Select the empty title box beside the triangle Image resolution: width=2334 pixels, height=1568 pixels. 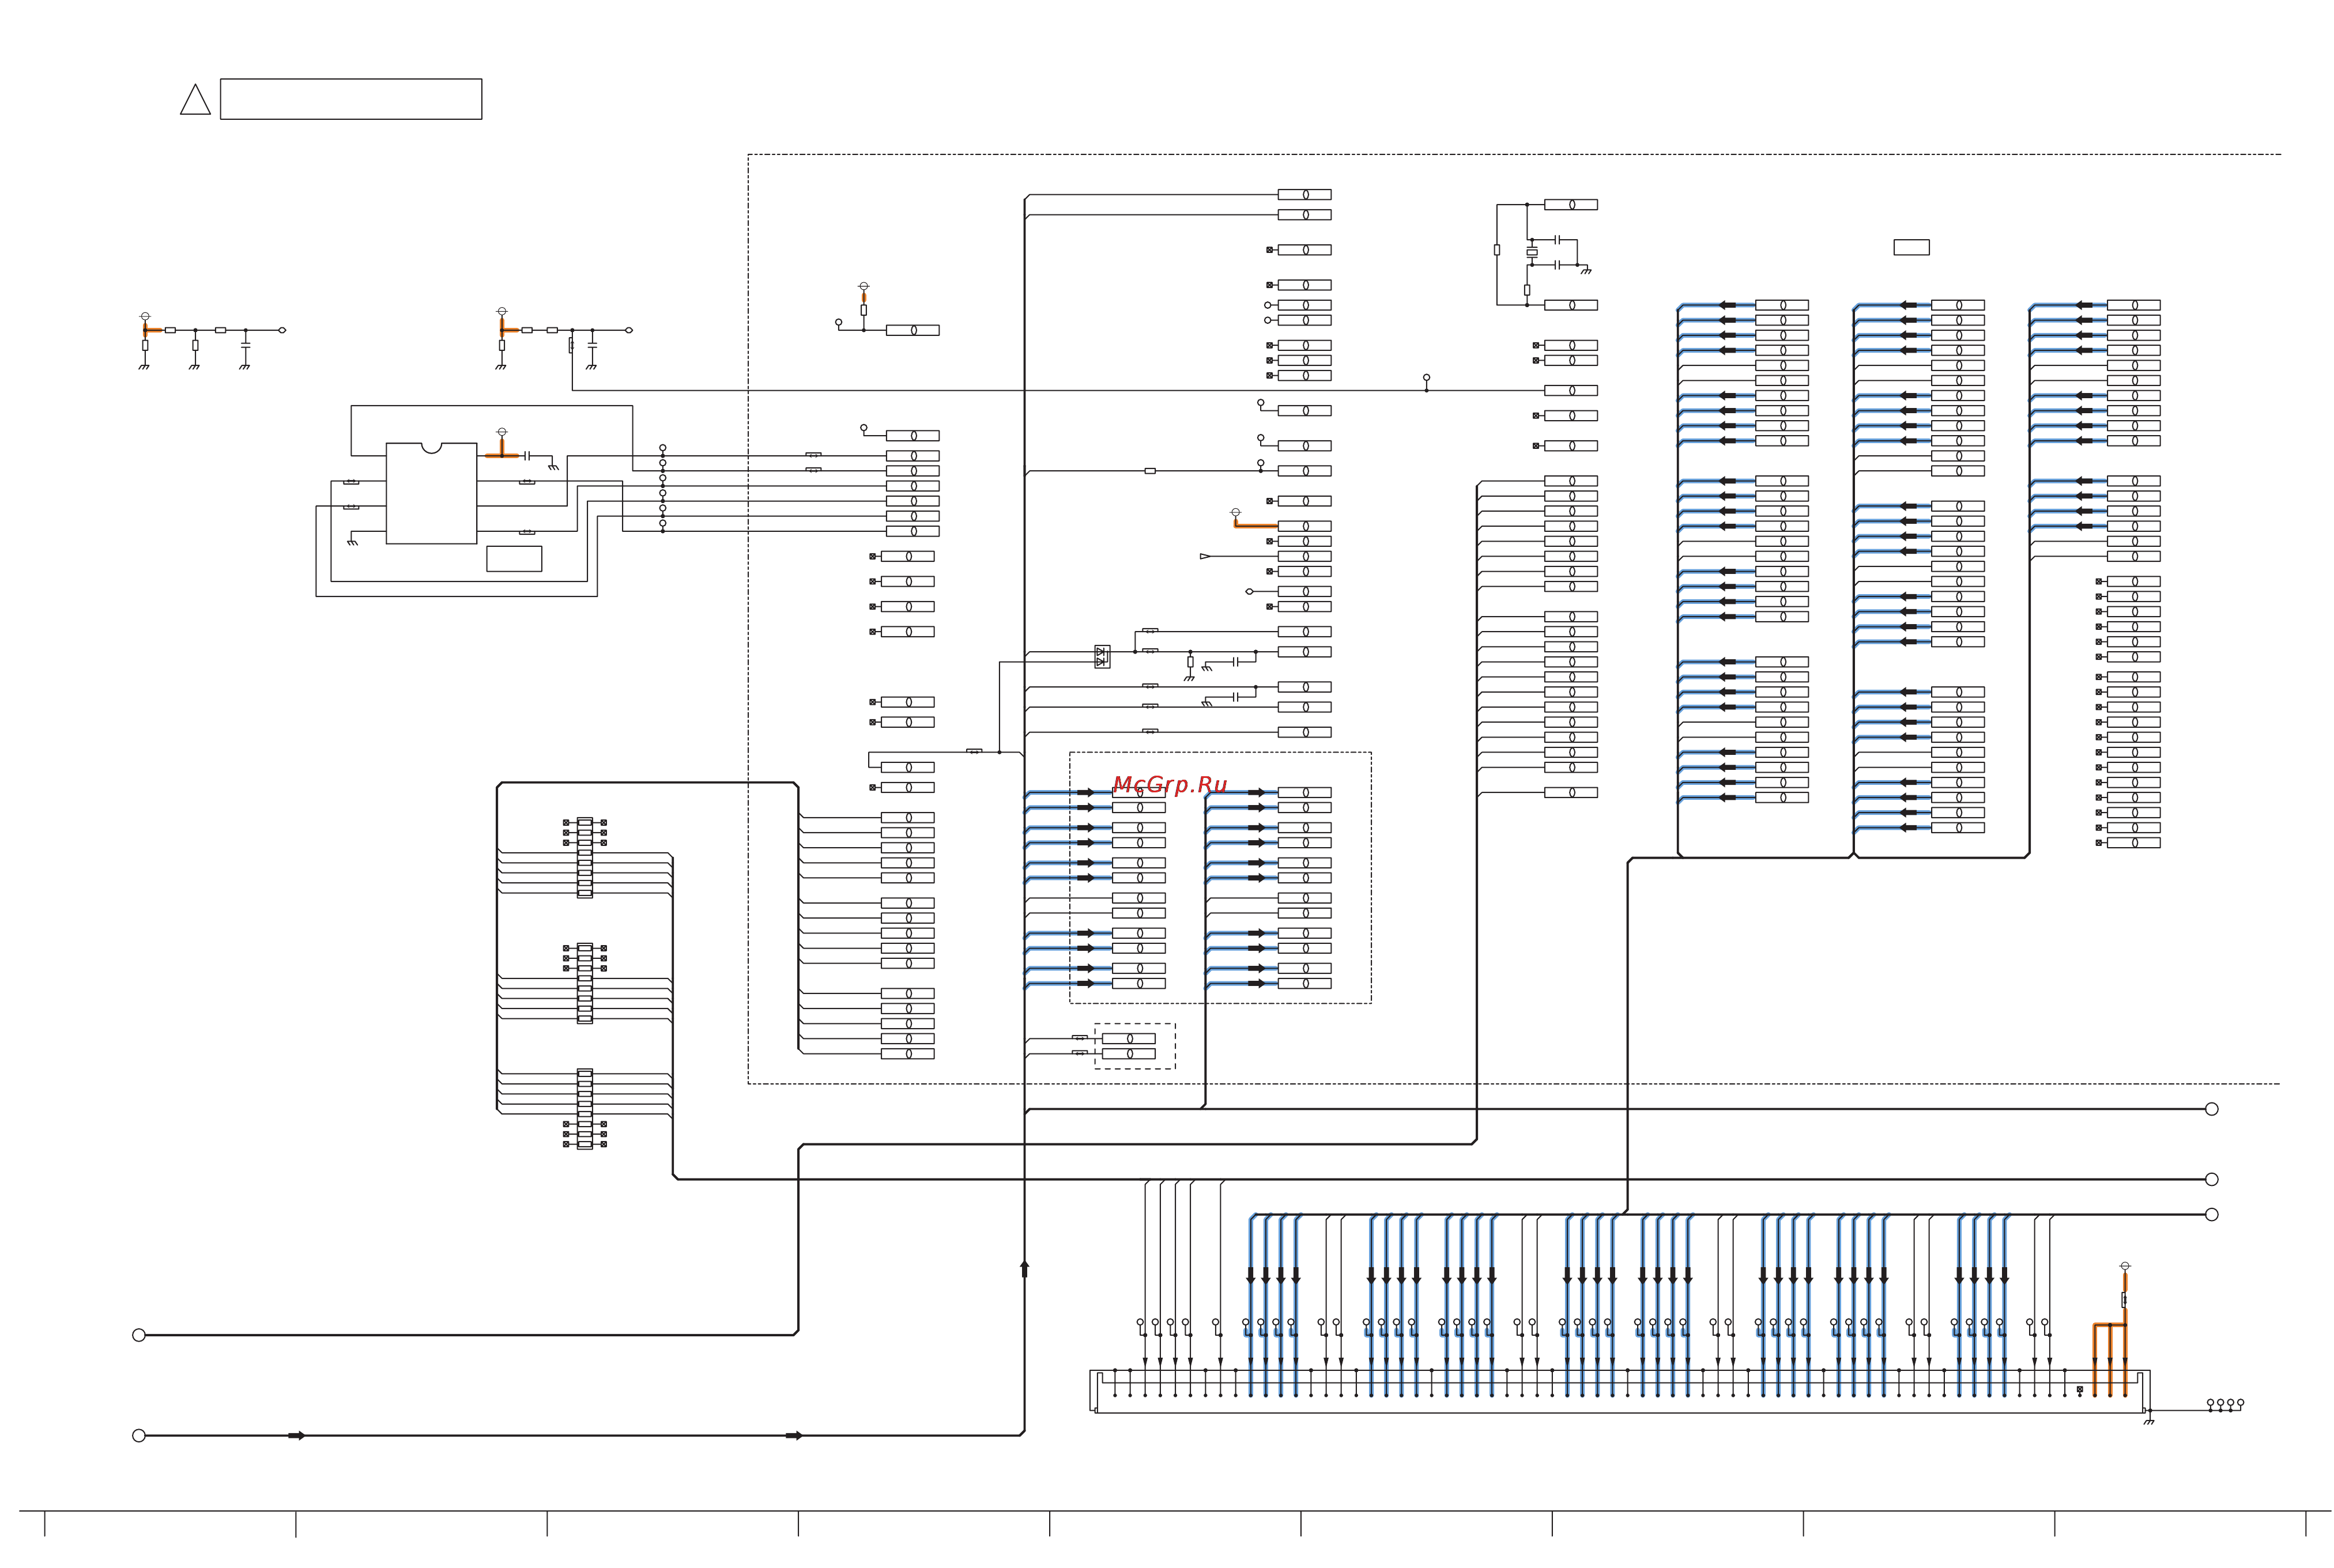pyautogui.click(x=351, y=99)
